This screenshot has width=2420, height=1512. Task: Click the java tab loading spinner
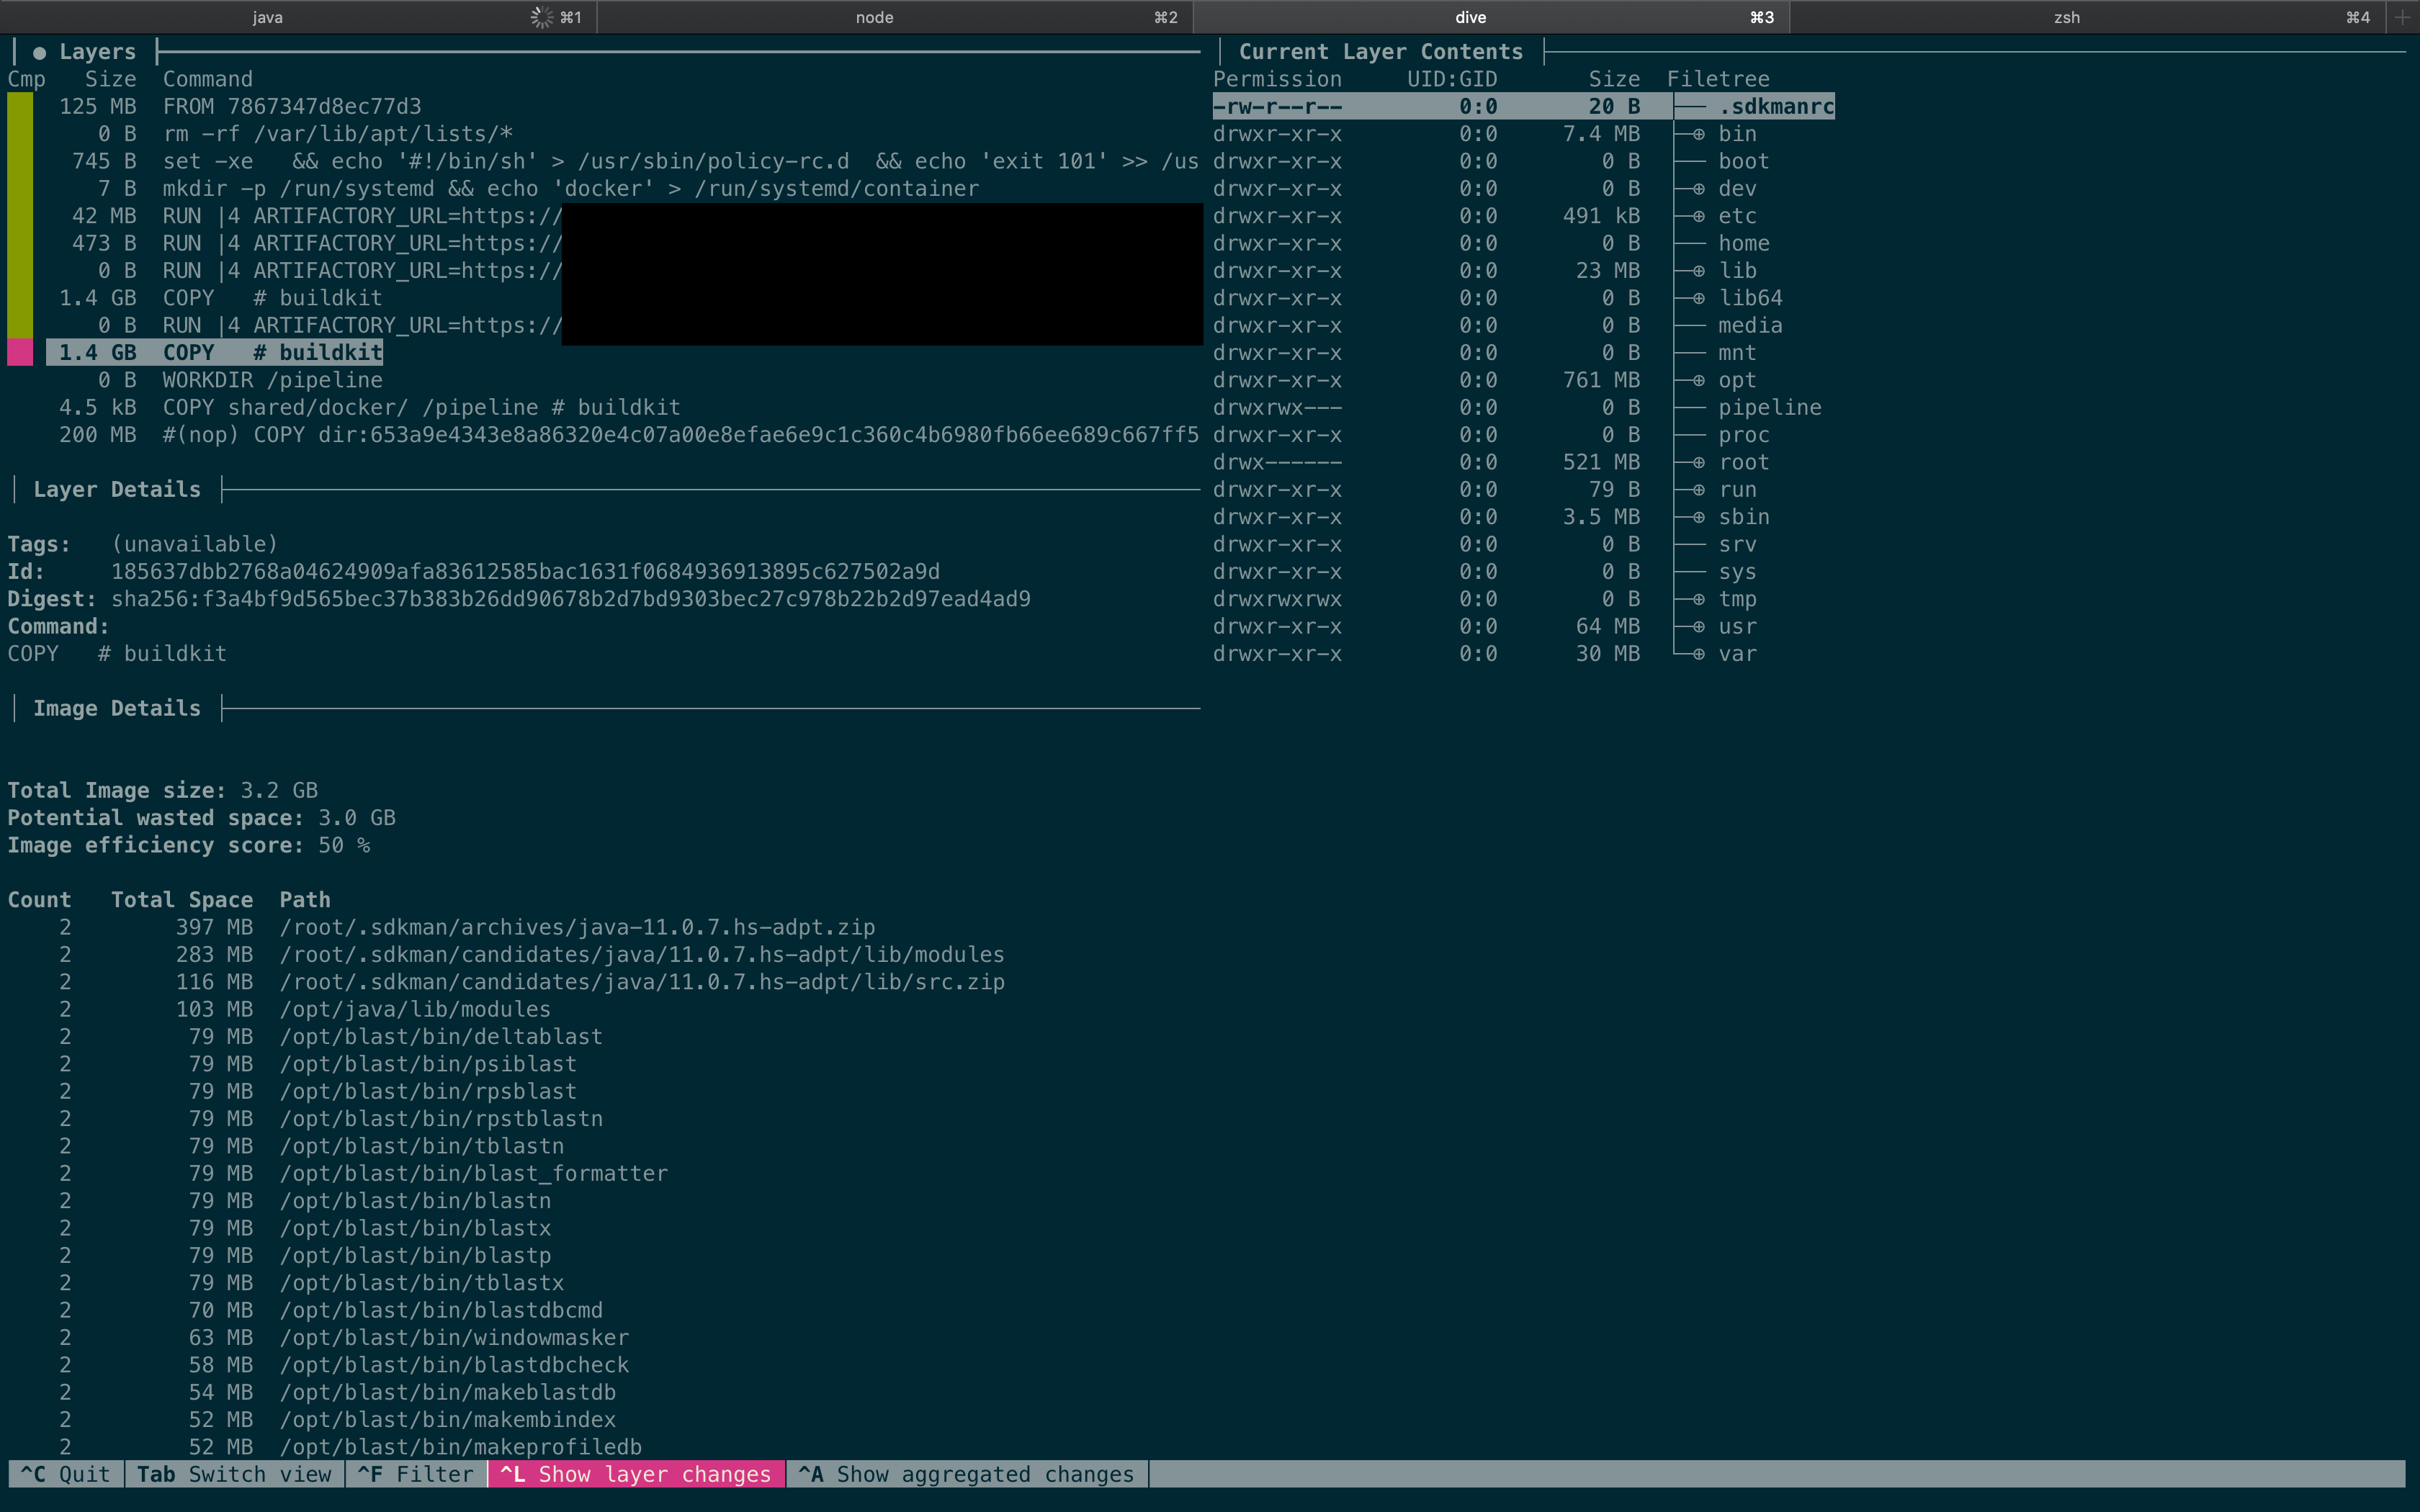(541, 17)
